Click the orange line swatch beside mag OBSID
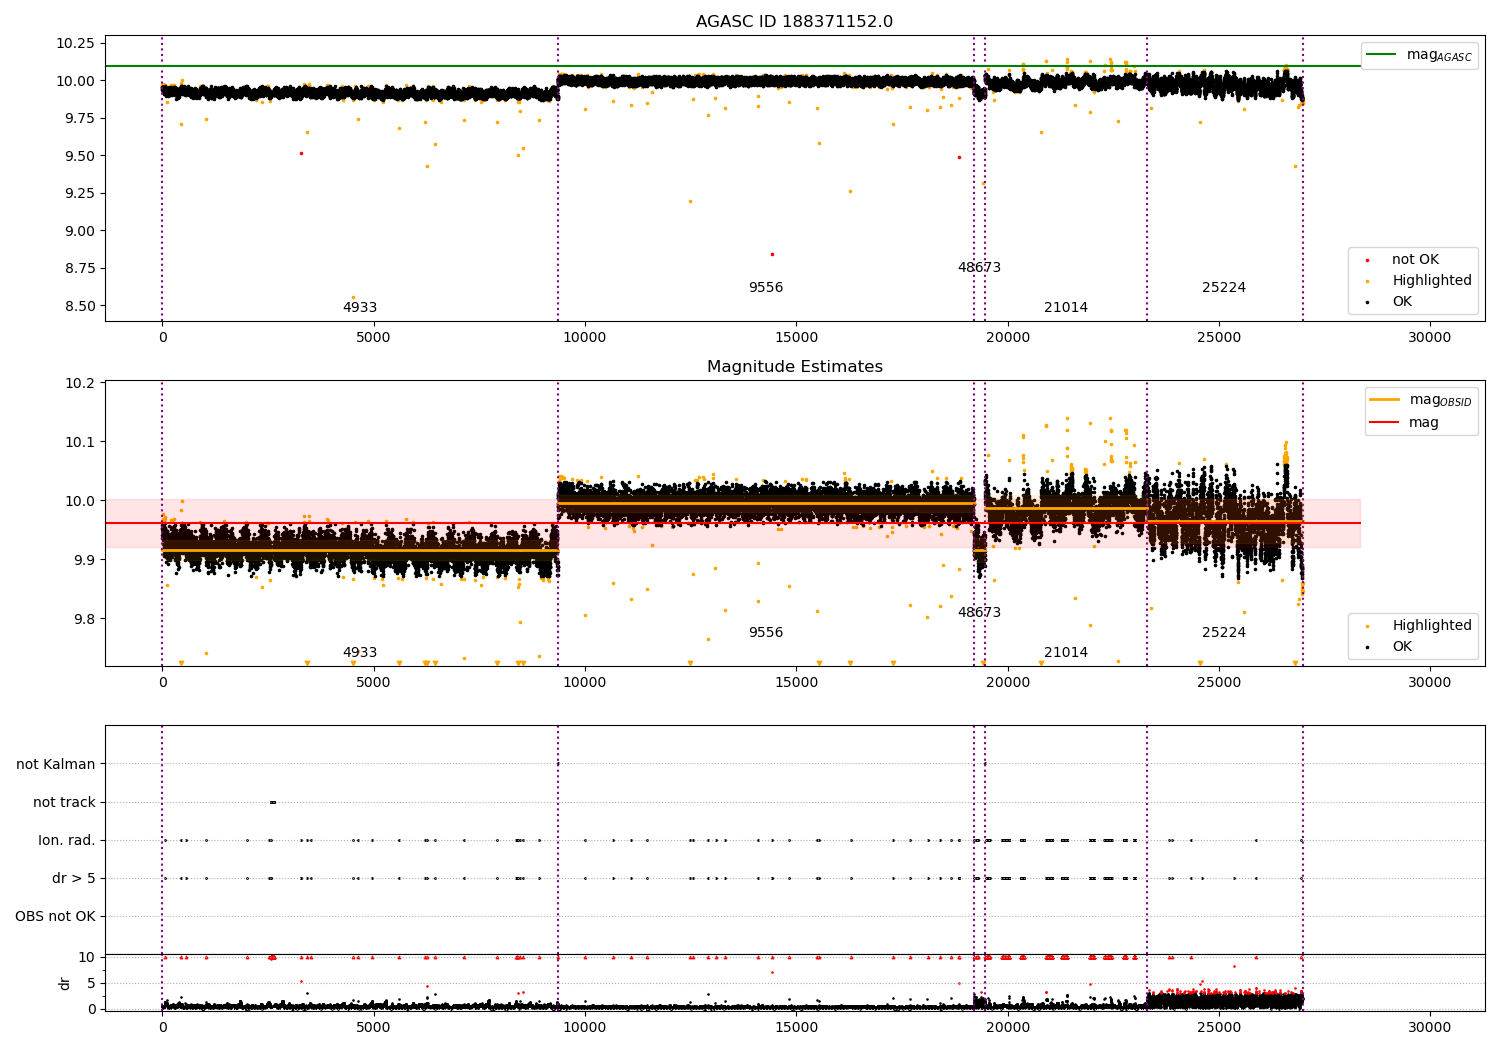1500x1050 pixels. pyautogui.click(x=1384, y=400)
